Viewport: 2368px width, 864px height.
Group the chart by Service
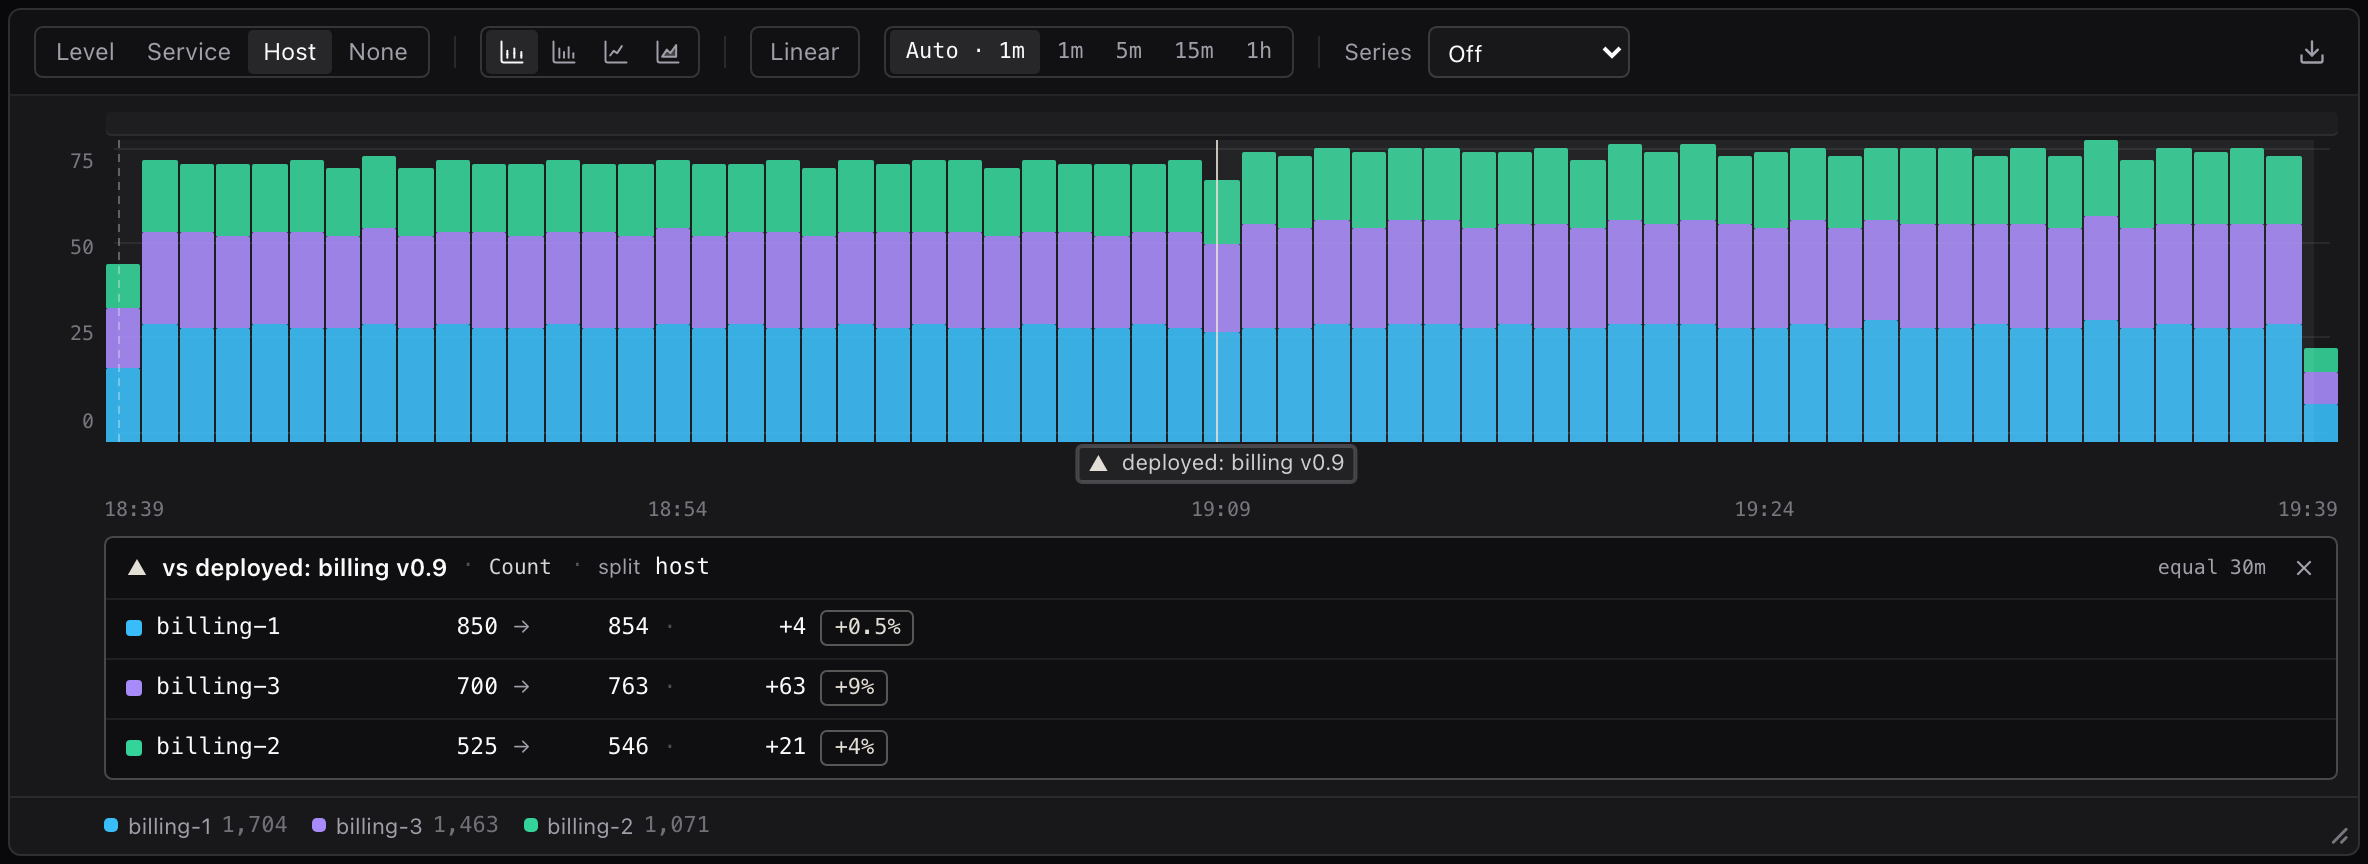point(189,52)
